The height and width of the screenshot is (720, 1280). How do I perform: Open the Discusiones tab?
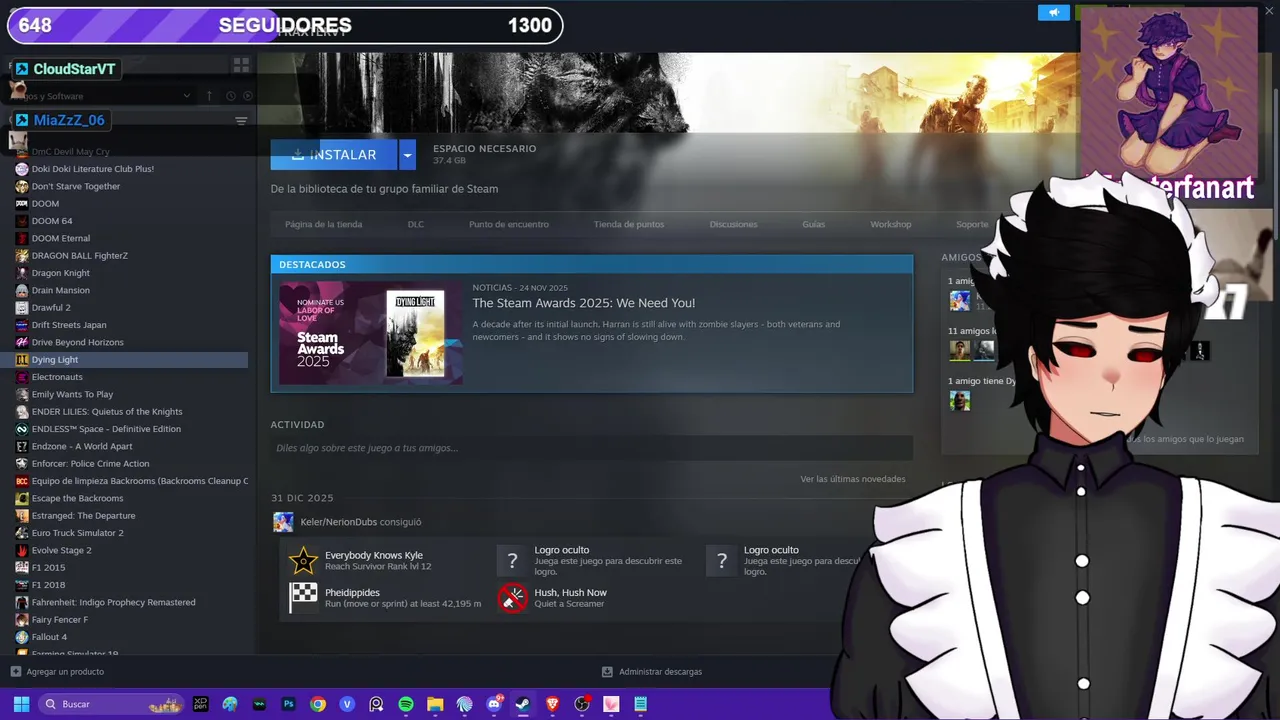click(734, 224)
